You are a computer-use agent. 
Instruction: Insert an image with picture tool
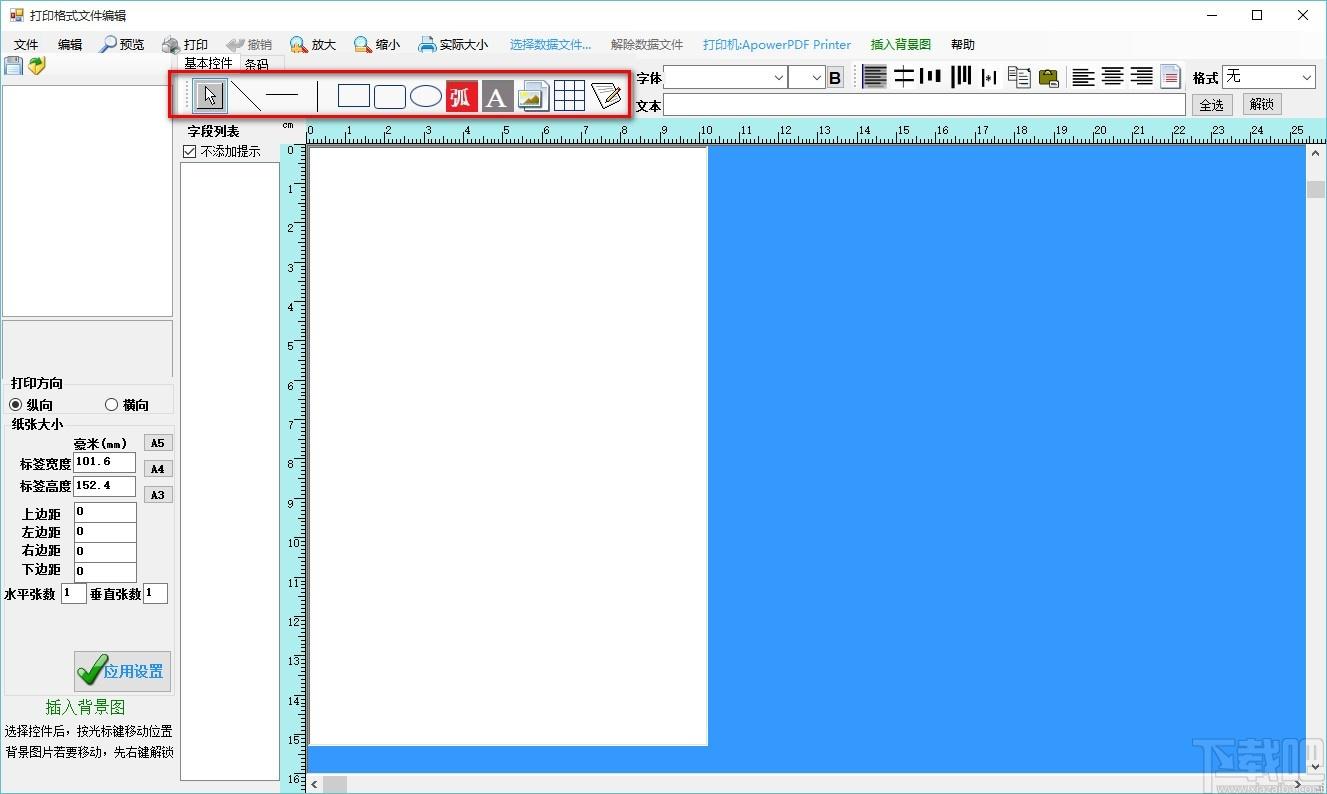point(533,96)
